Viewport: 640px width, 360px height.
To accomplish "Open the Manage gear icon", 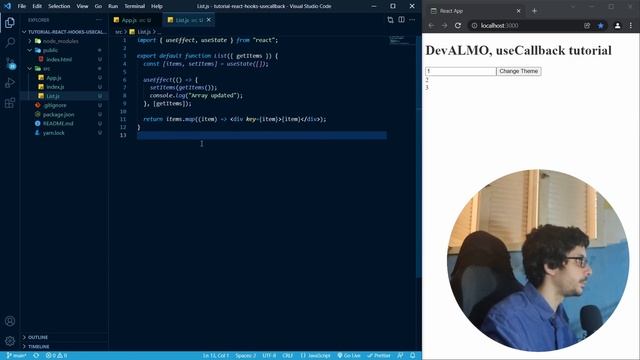I will click(x=10, y=340).
